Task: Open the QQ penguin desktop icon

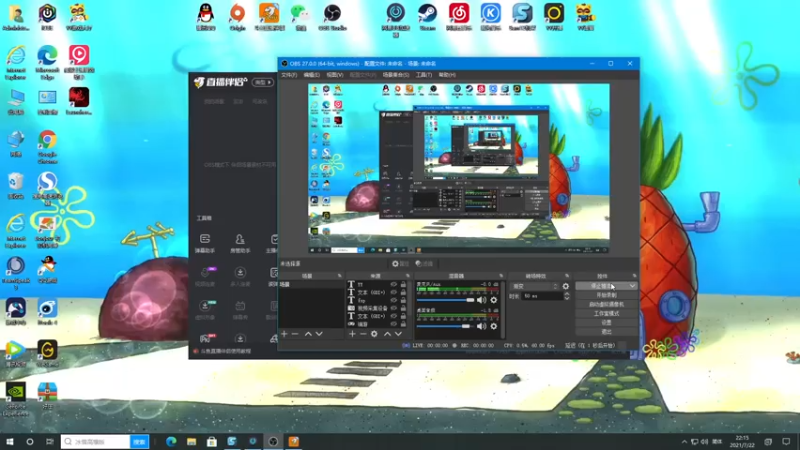Action: point(205,17)
